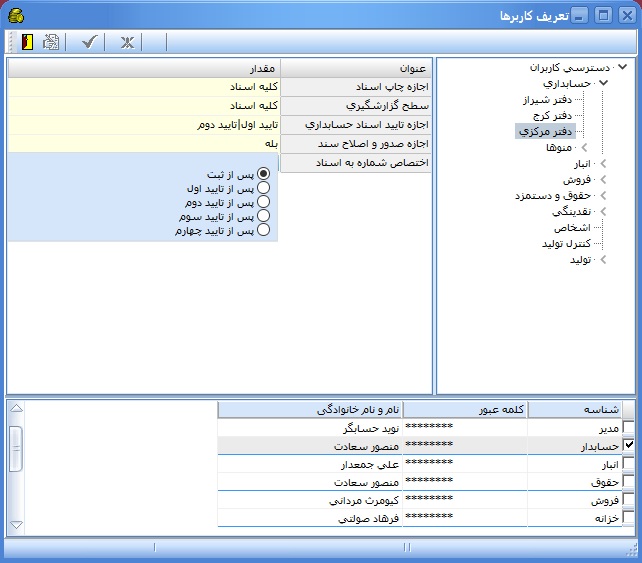Tick the 'خزانه' user checkbox

pyautogui.click(x=628, y=518)
